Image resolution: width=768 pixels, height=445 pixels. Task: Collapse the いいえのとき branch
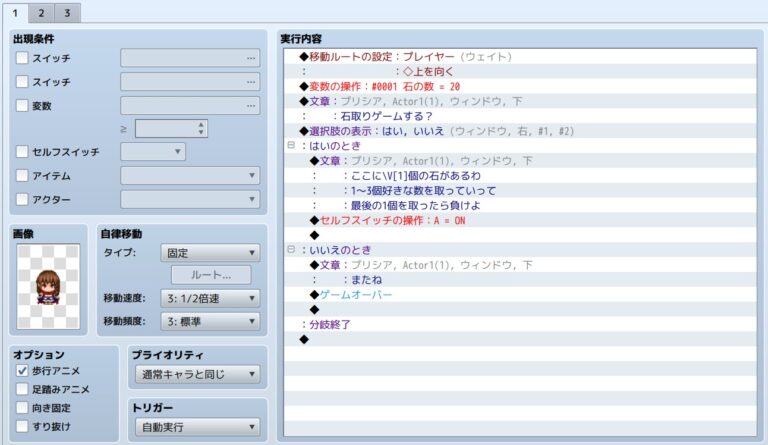291,250
